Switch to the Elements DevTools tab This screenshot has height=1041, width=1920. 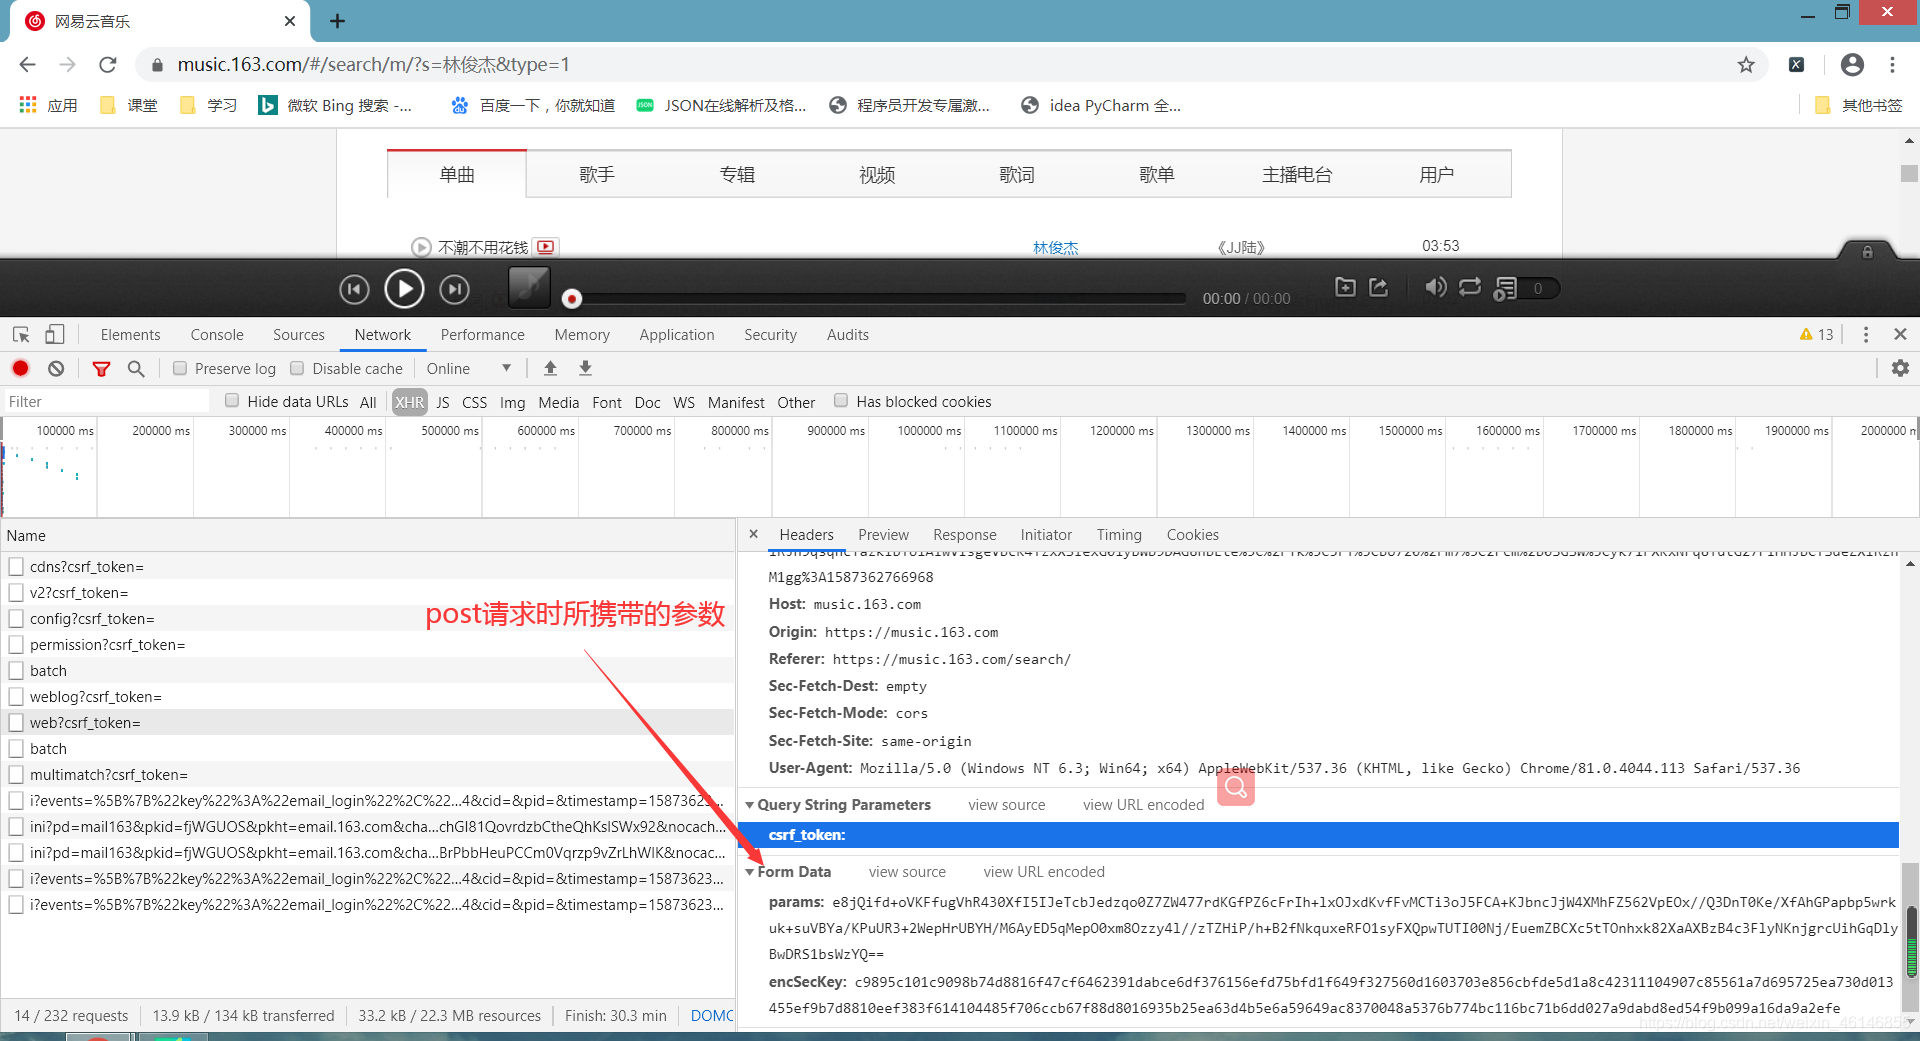[130, 335]
